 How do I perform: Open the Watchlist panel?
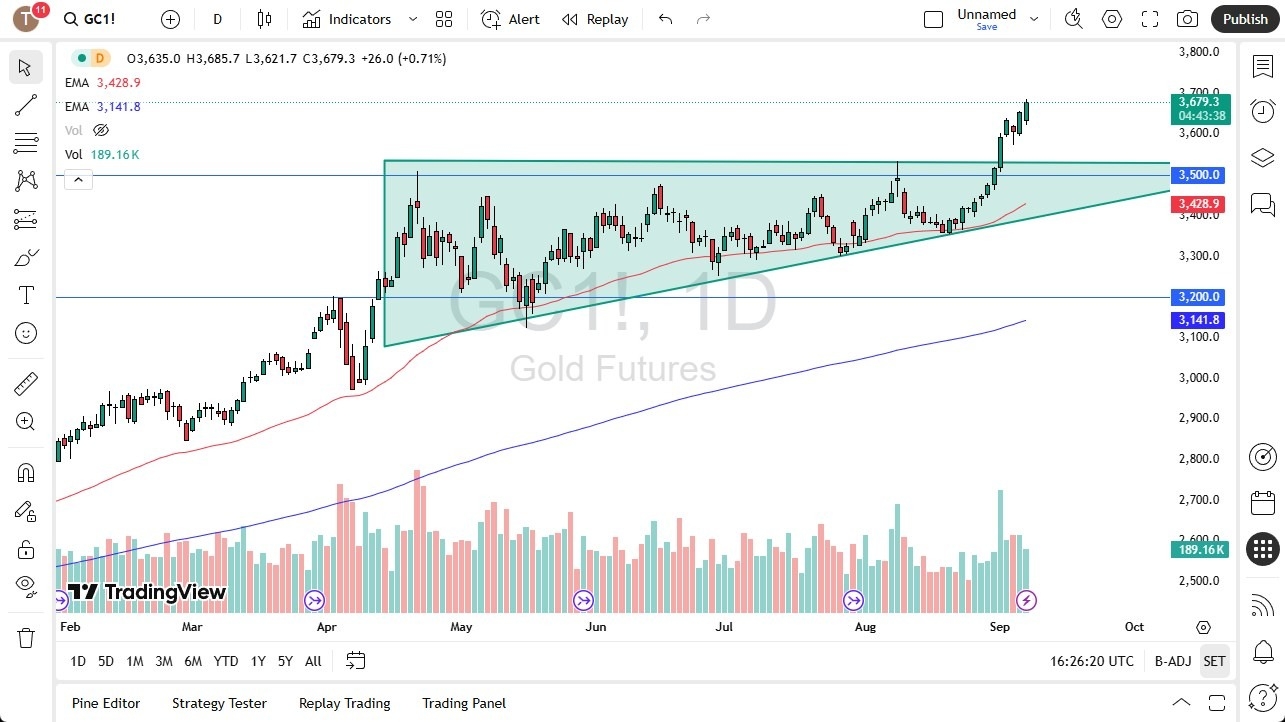tap(1262, 65)
